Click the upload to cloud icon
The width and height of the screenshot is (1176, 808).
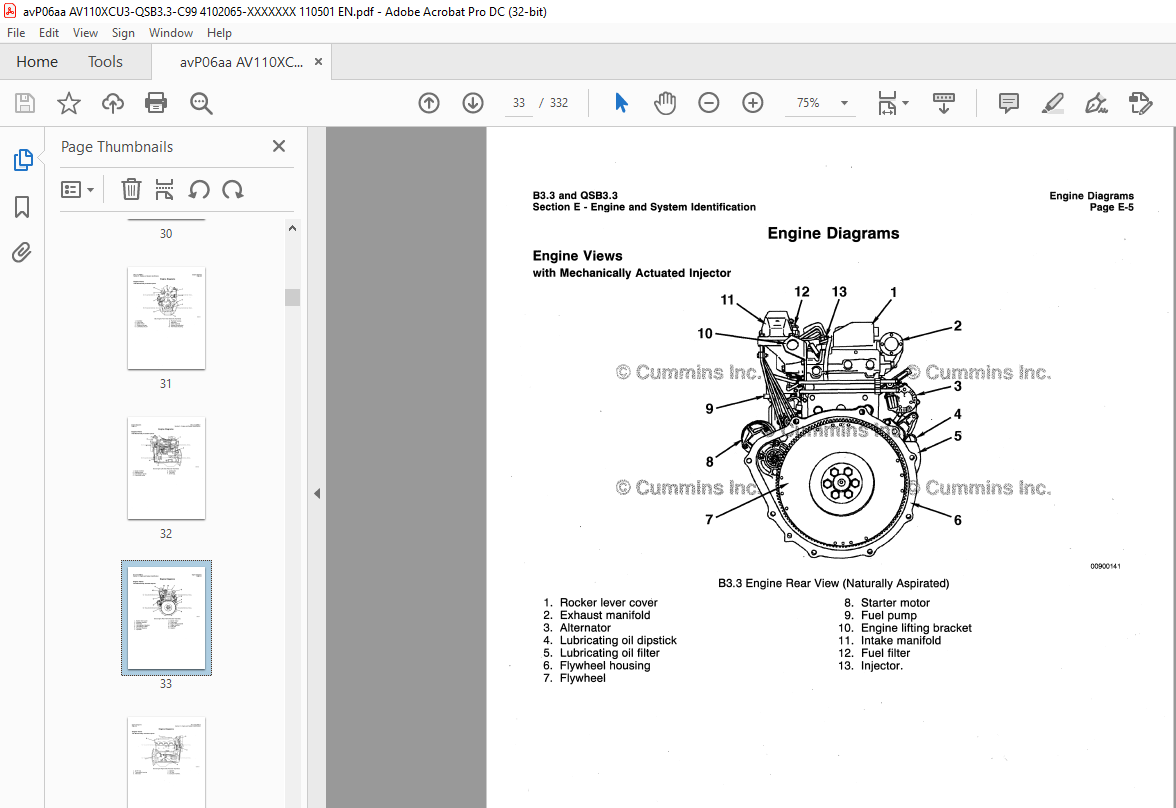(112, 103)
